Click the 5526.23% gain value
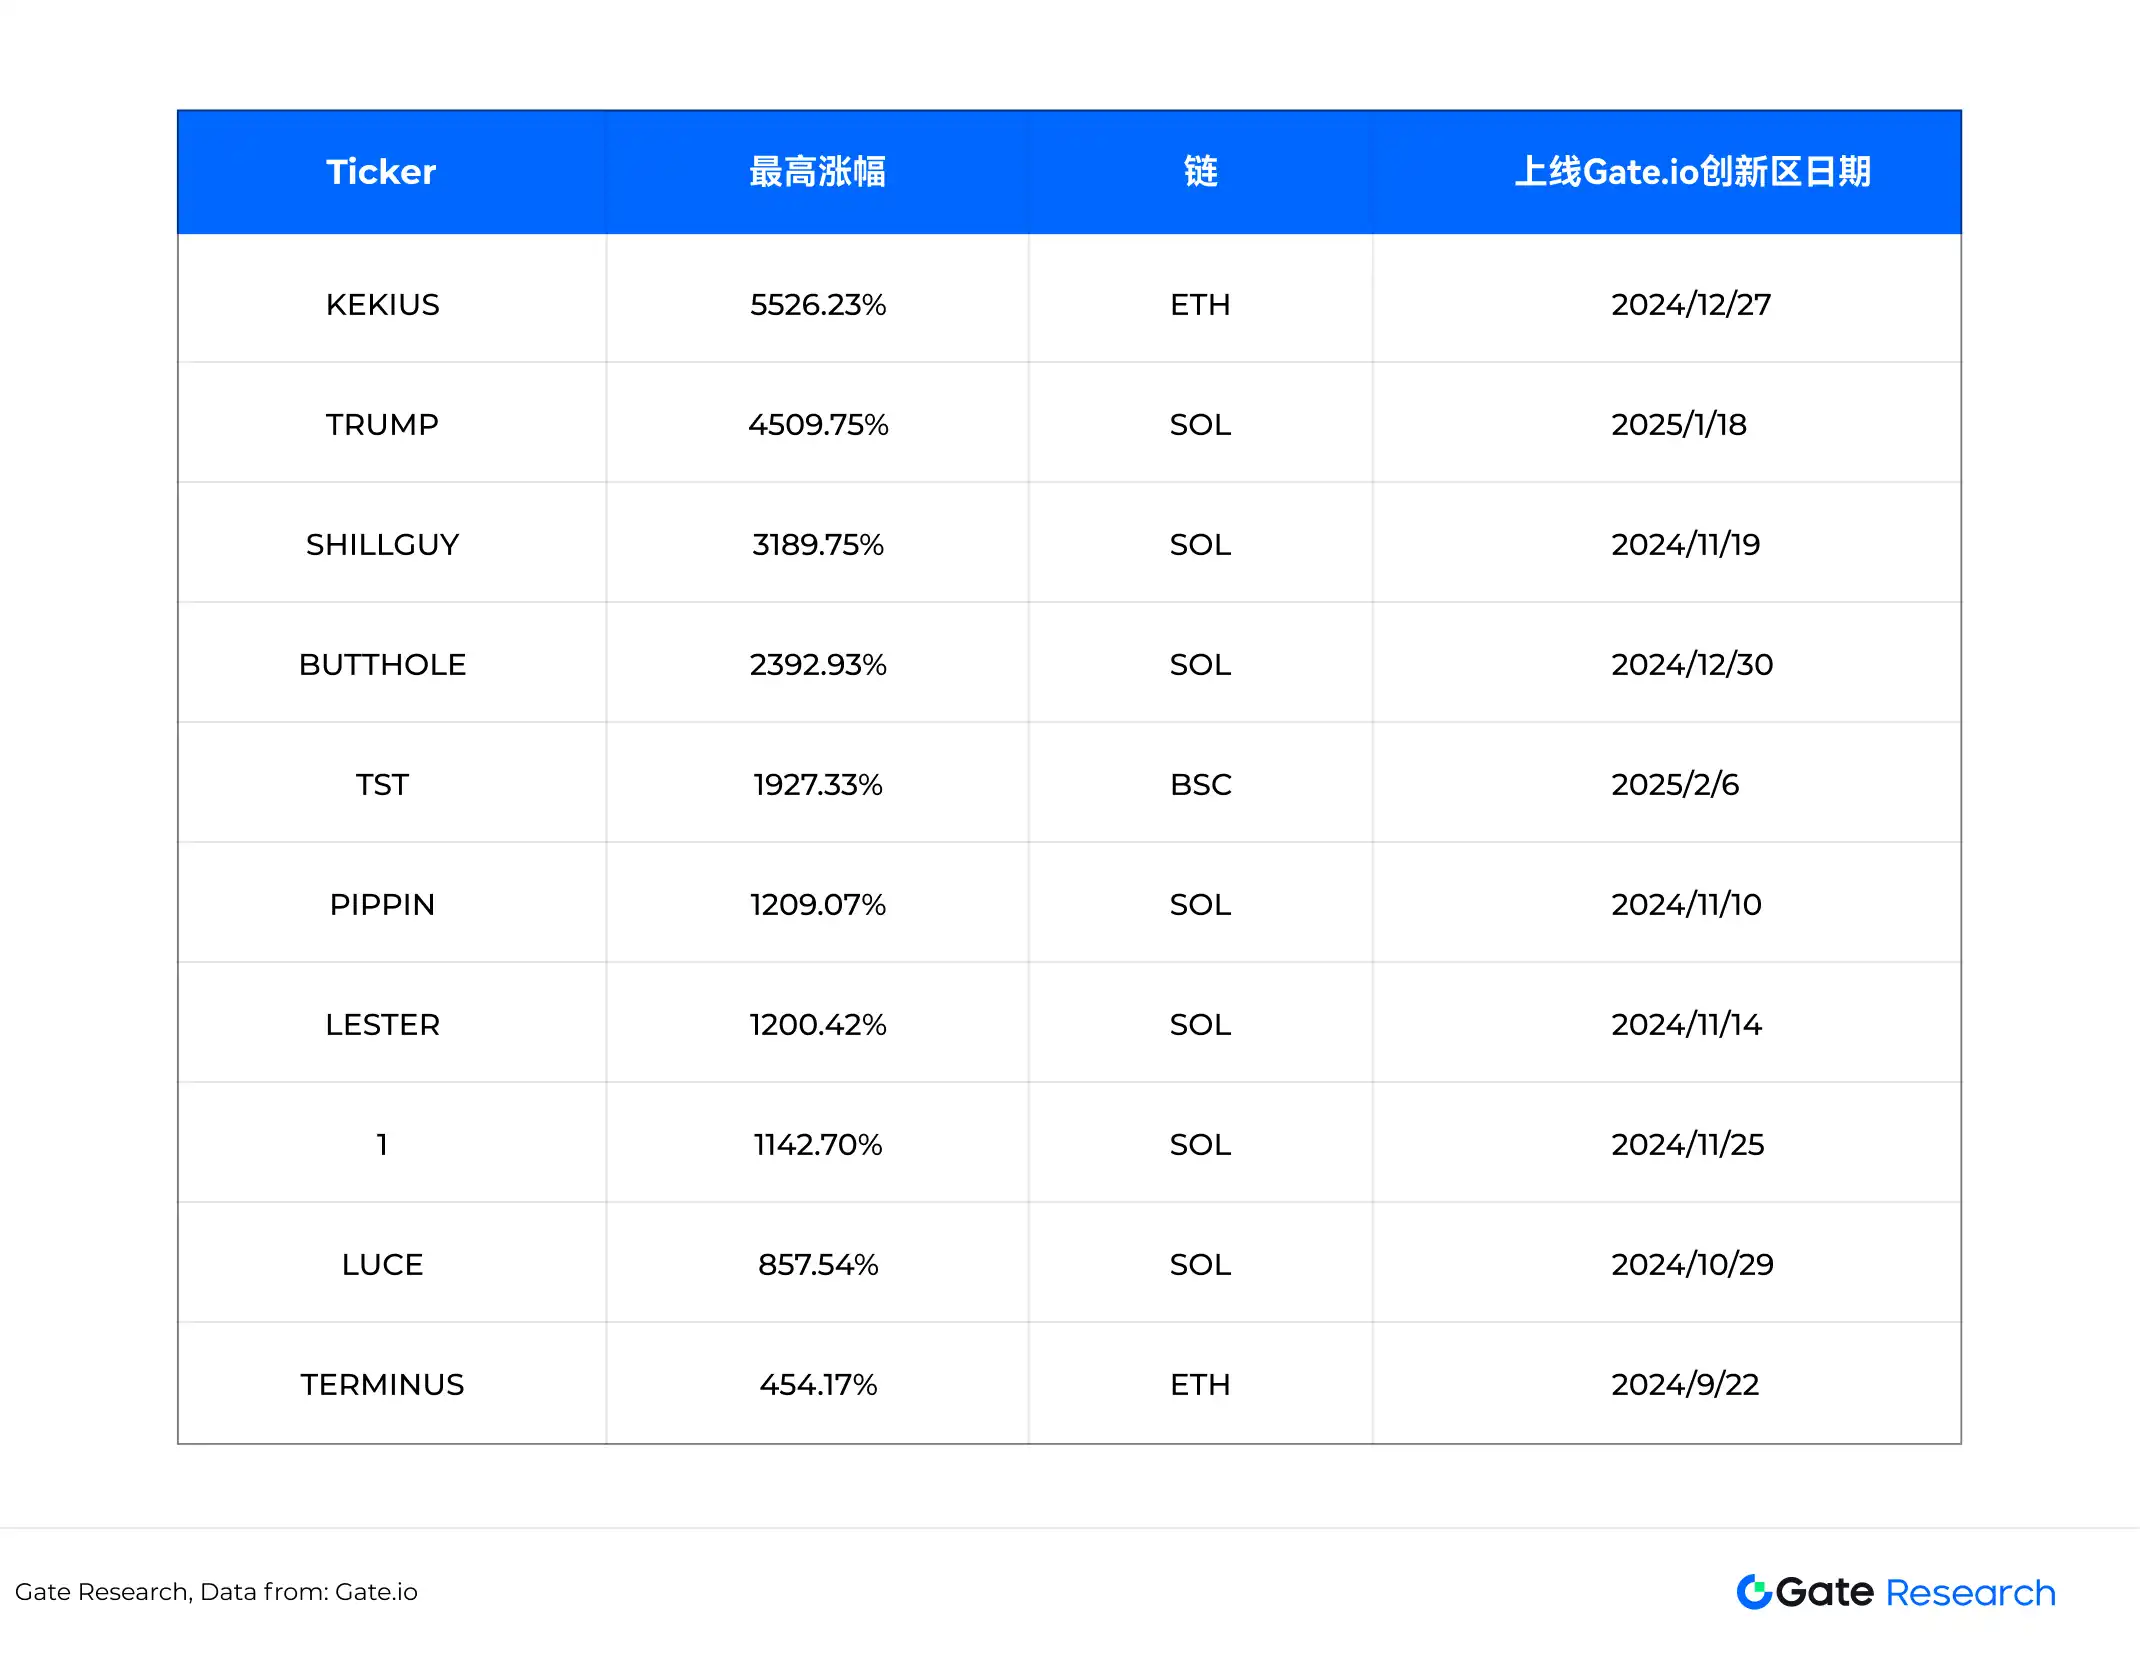This screenshot has width=2140, height=1658. [818, 304]
